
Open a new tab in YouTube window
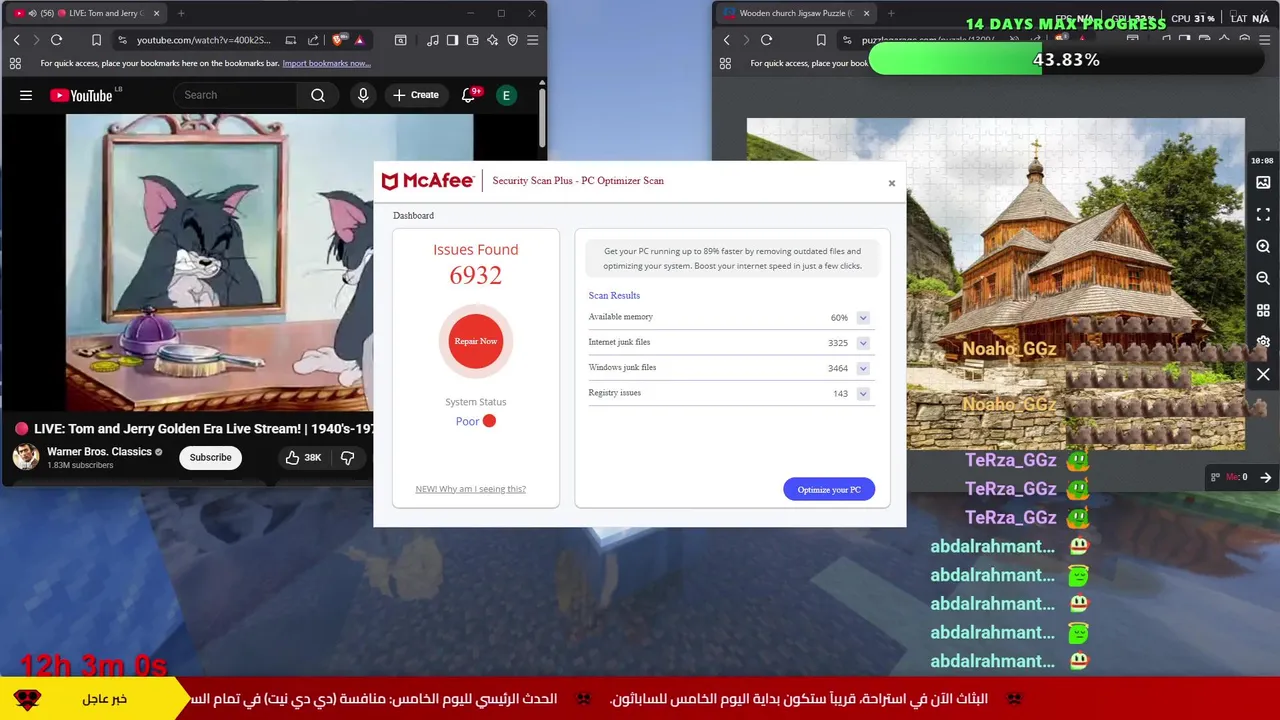pyautogui.click(x=181, y=13)
